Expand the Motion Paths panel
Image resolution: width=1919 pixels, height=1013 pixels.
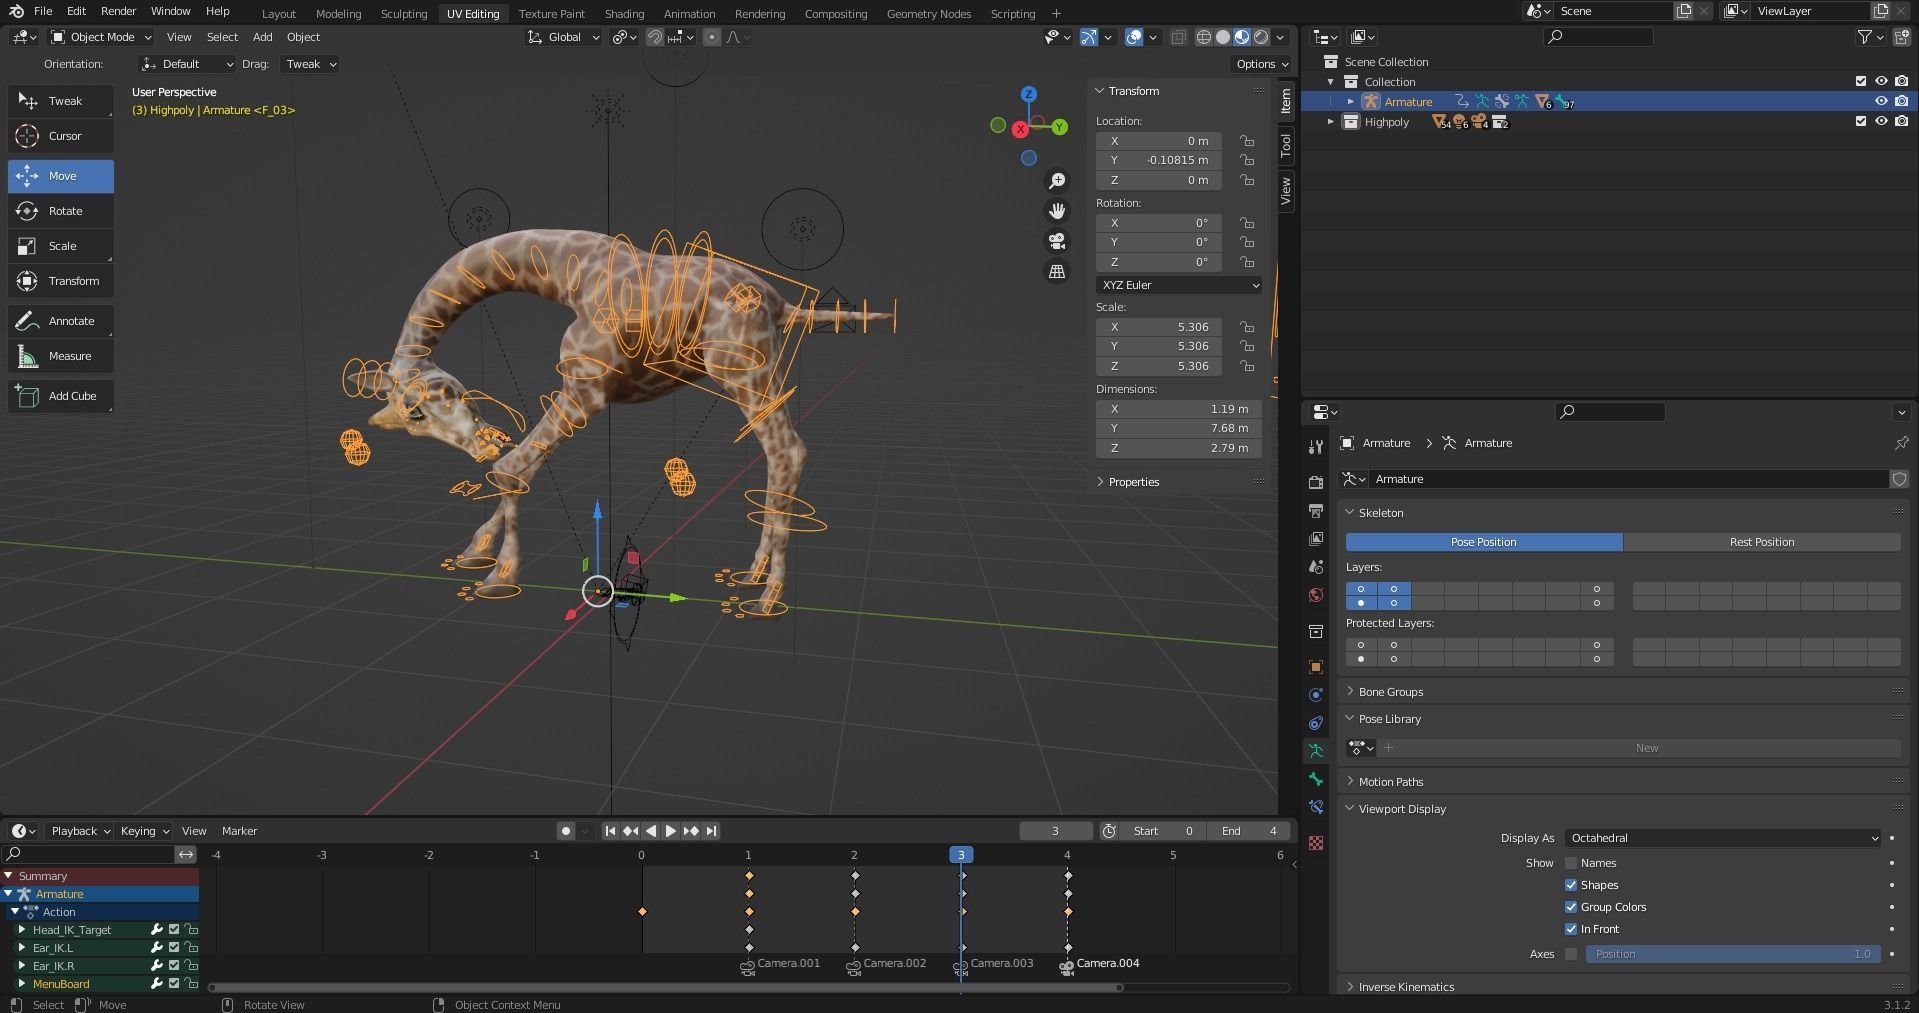click(1390, 782)
